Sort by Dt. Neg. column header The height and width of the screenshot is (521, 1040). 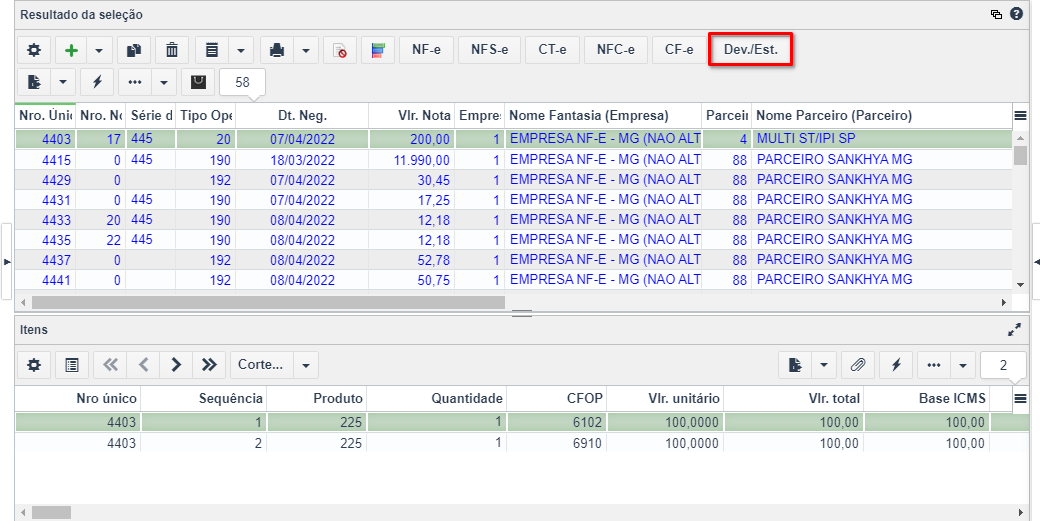tap(302, 115)
